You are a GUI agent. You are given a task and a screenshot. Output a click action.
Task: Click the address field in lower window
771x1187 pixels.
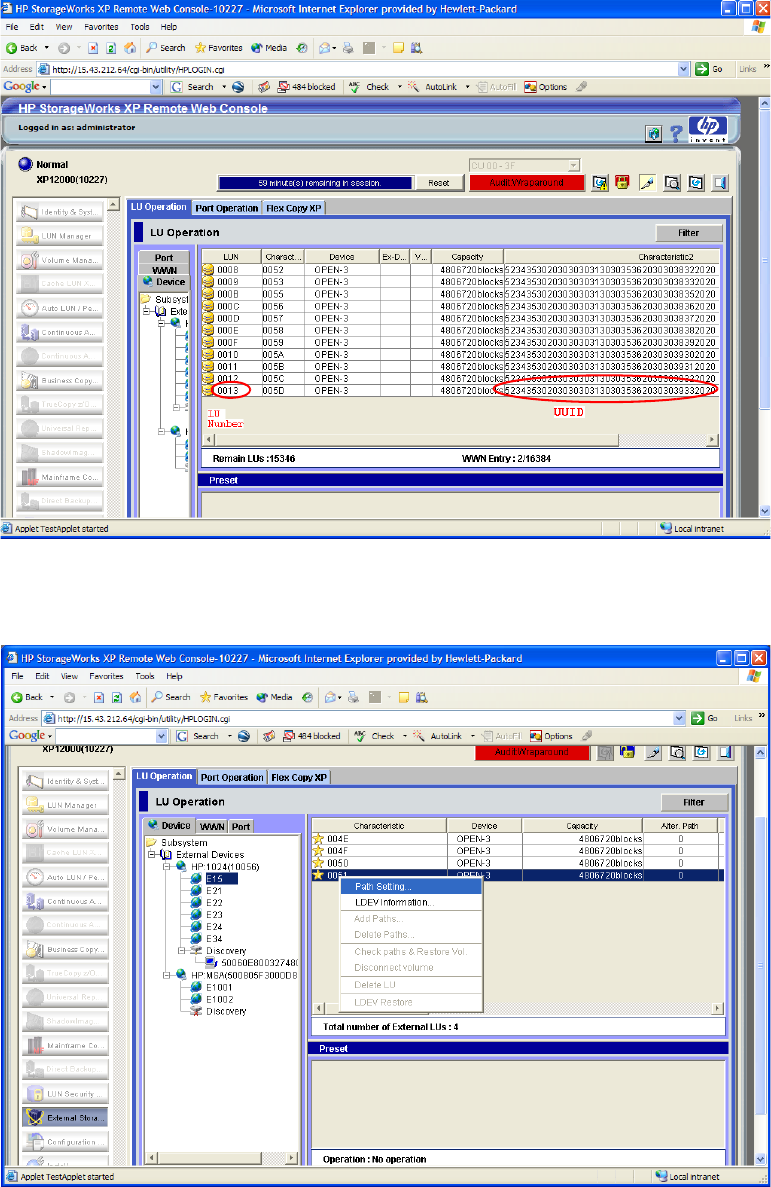[365, 718]
